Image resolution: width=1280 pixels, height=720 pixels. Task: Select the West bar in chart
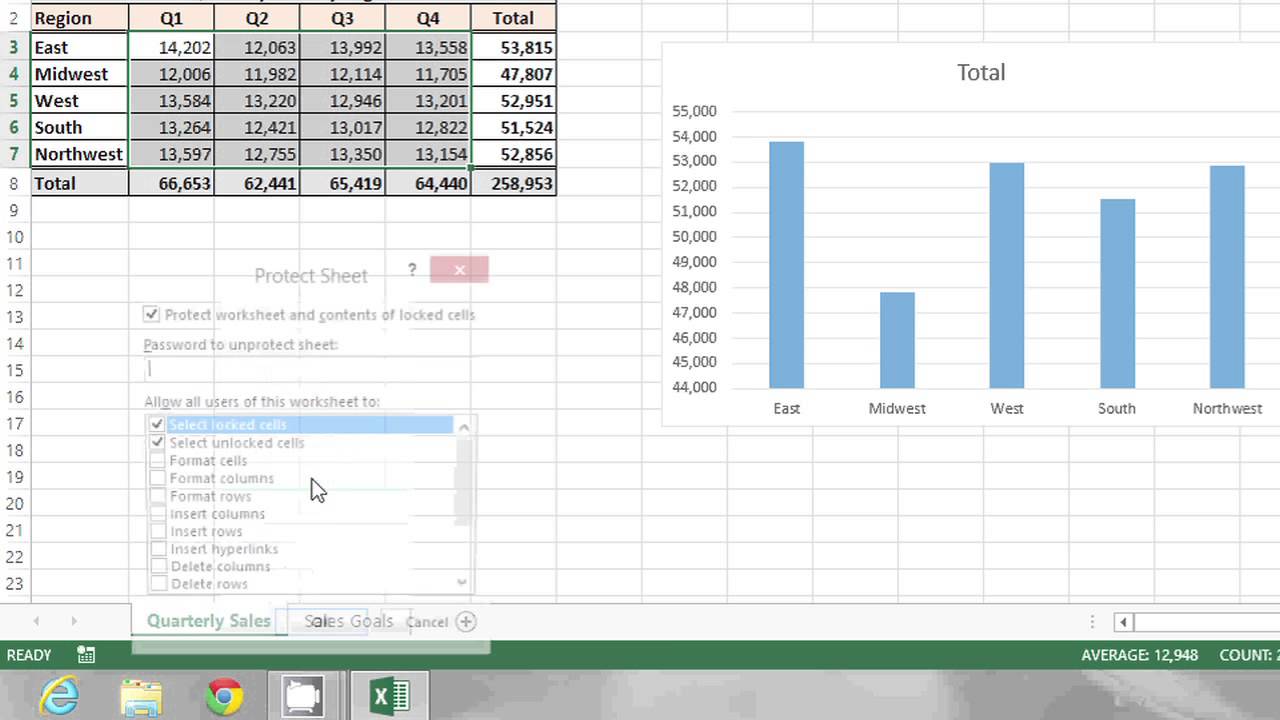pos(1007,275)
